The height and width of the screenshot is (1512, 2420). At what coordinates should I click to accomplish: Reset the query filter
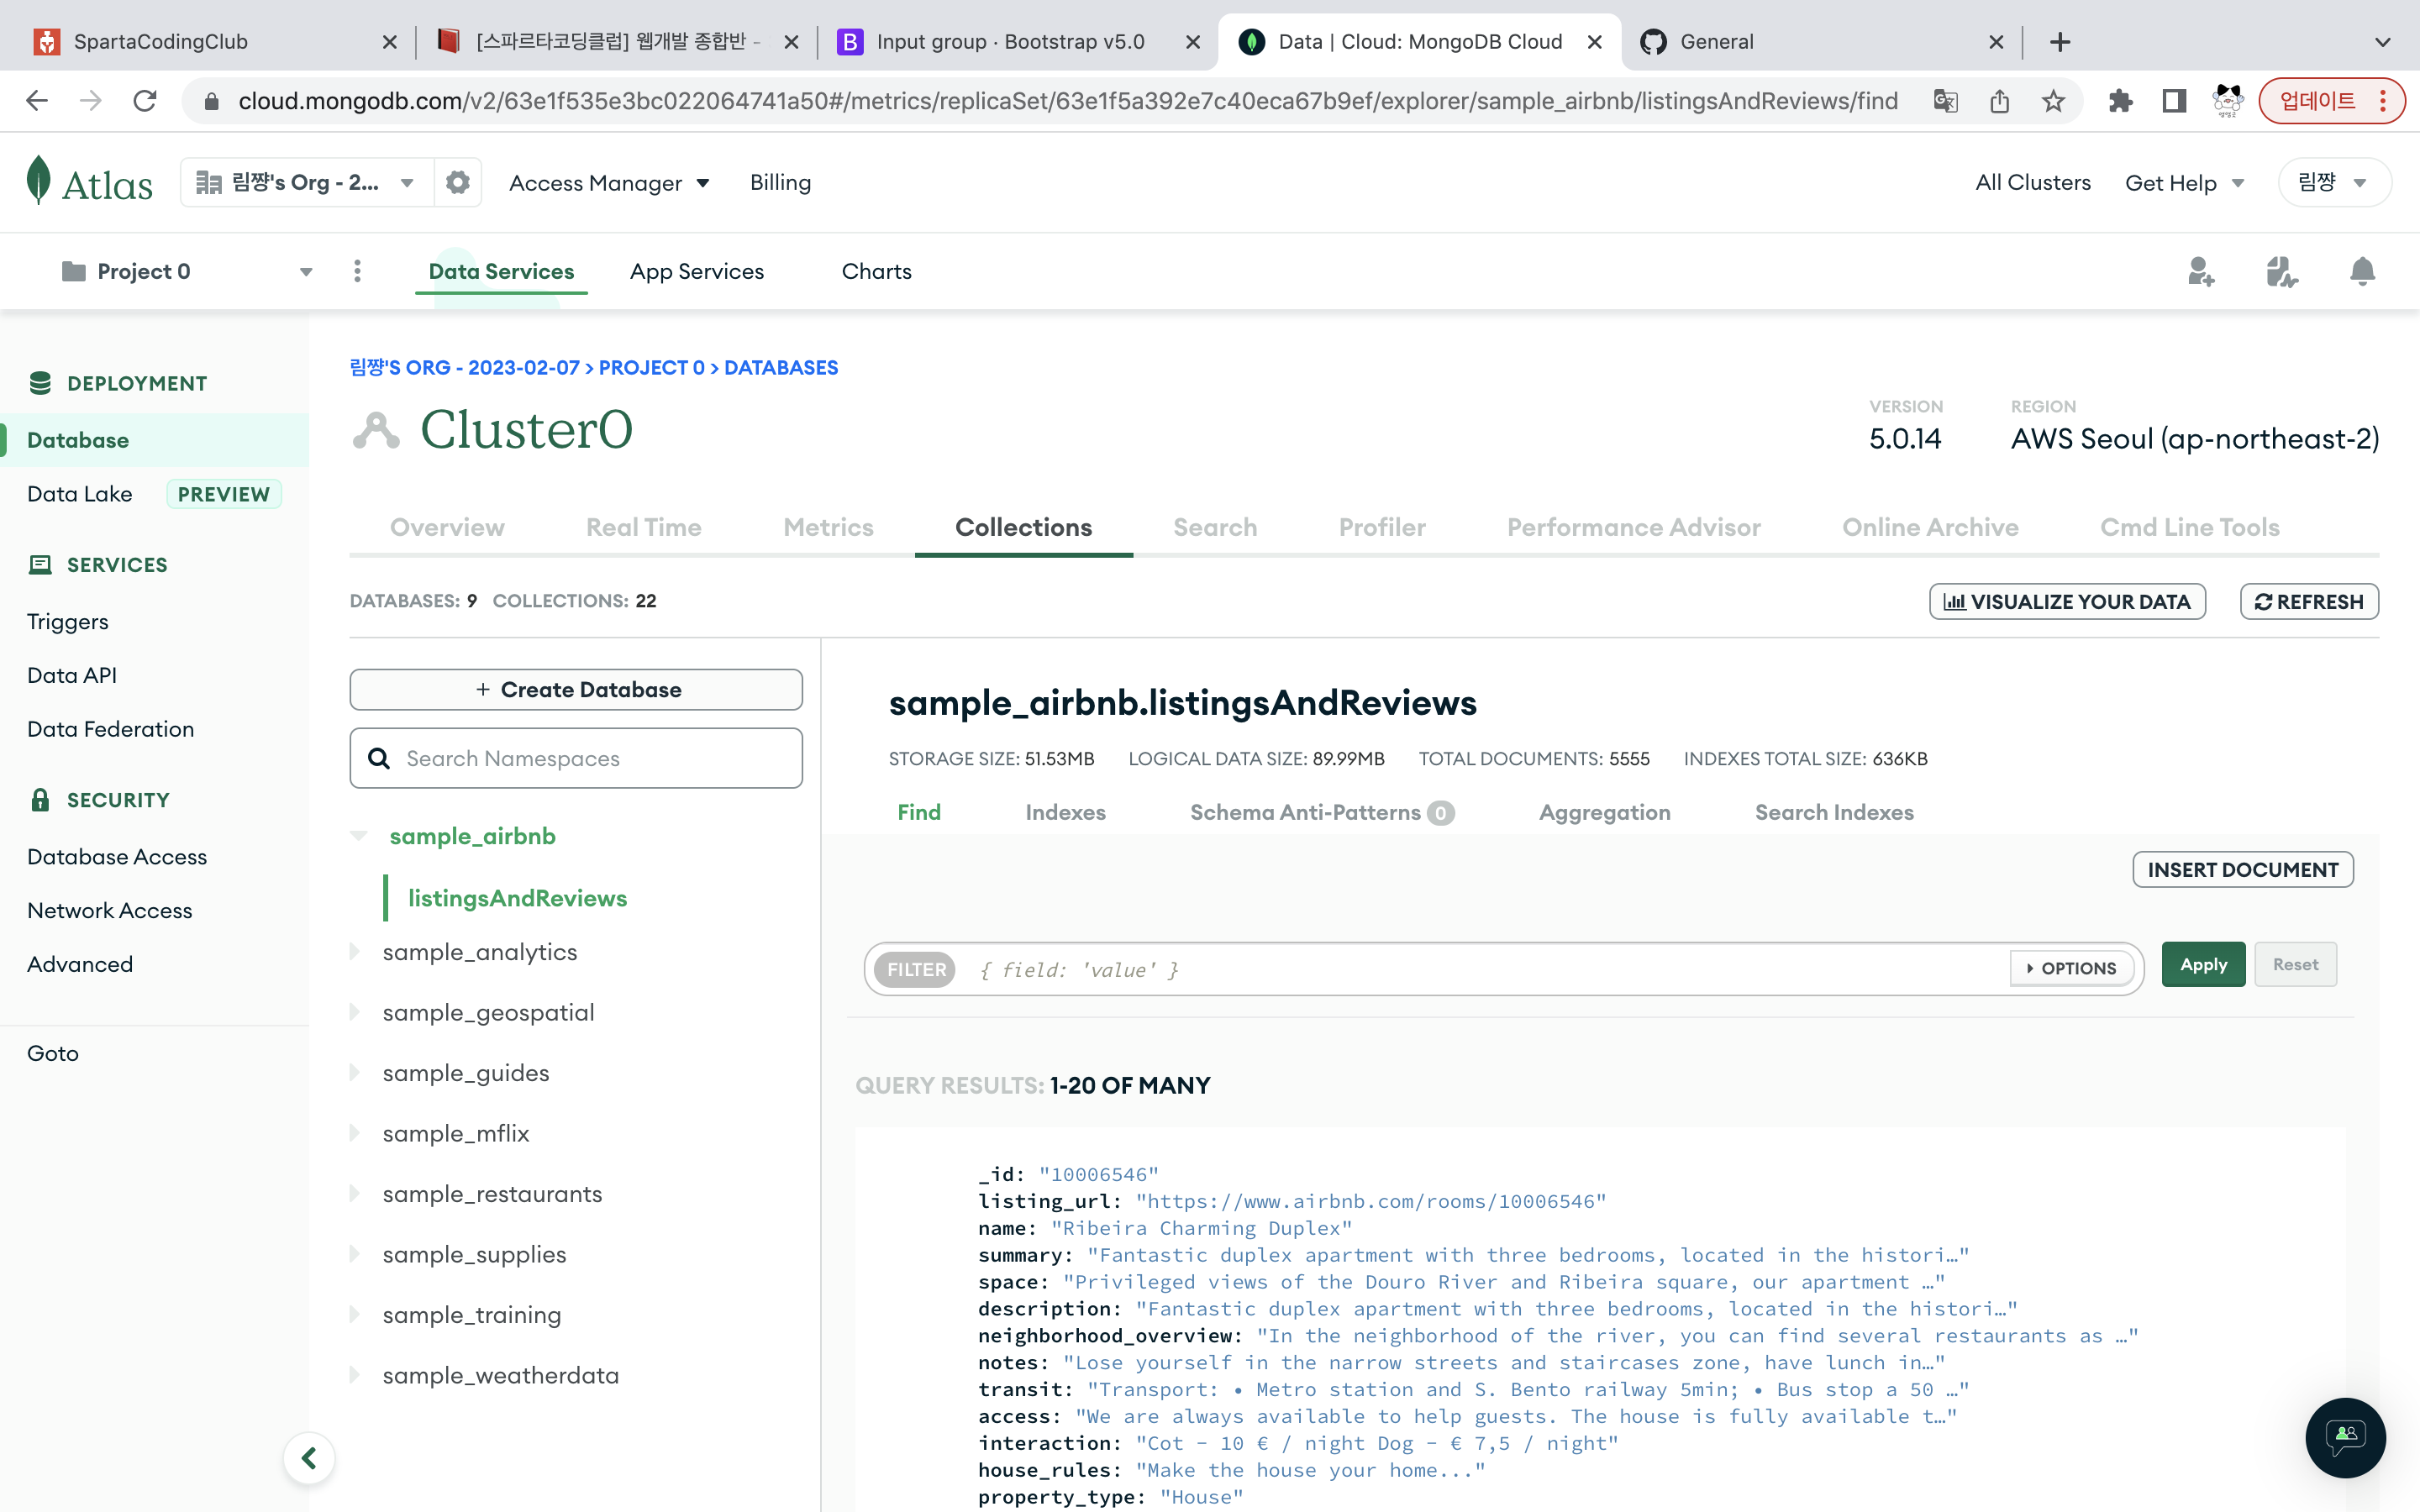point(2295,964)
